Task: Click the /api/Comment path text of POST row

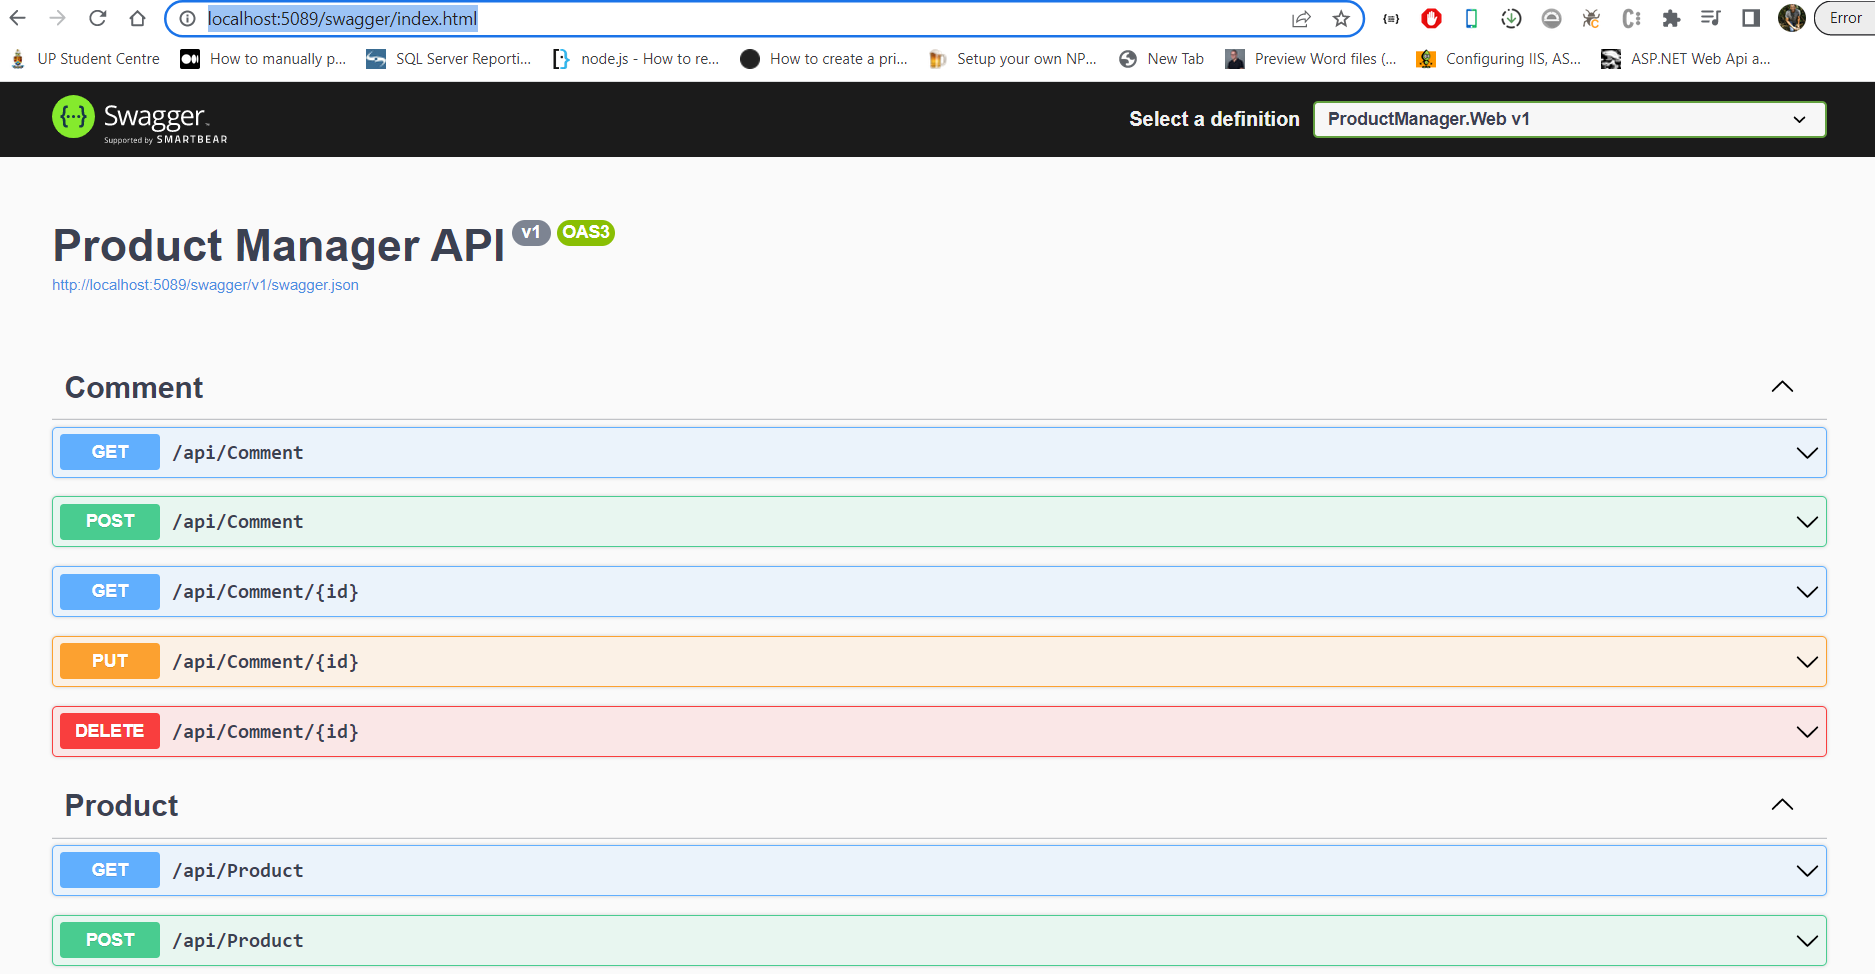Action: click(238, 522)
